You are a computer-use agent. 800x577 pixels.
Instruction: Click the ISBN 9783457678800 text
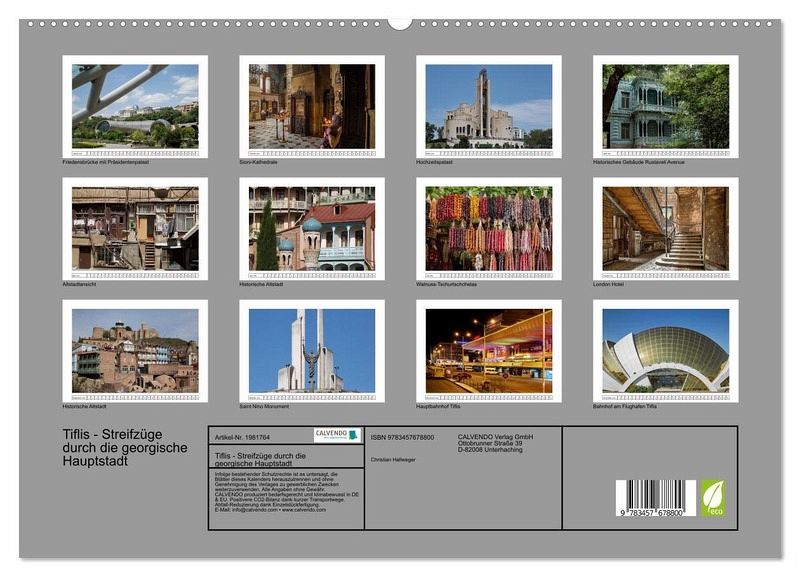tap(402, 437)
